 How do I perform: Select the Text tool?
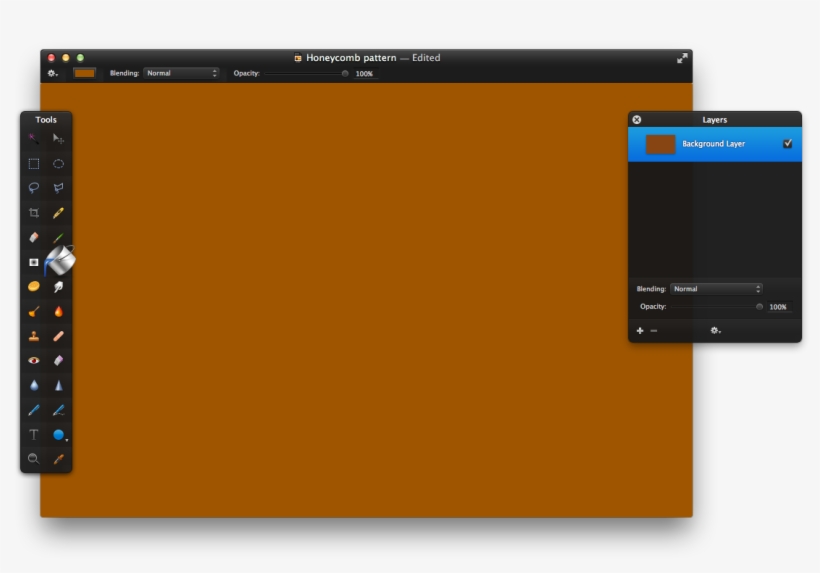[x=33, y=435]
